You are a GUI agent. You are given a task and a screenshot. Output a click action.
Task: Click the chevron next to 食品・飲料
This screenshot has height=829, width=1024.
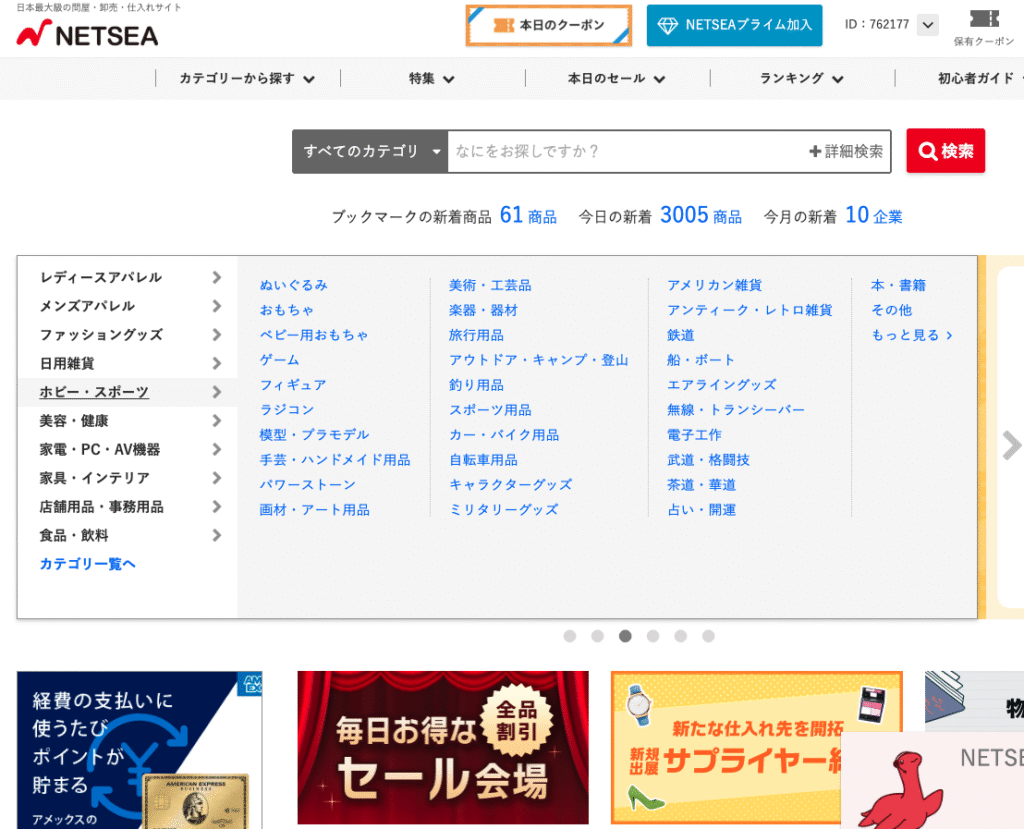tap(216, 536)
